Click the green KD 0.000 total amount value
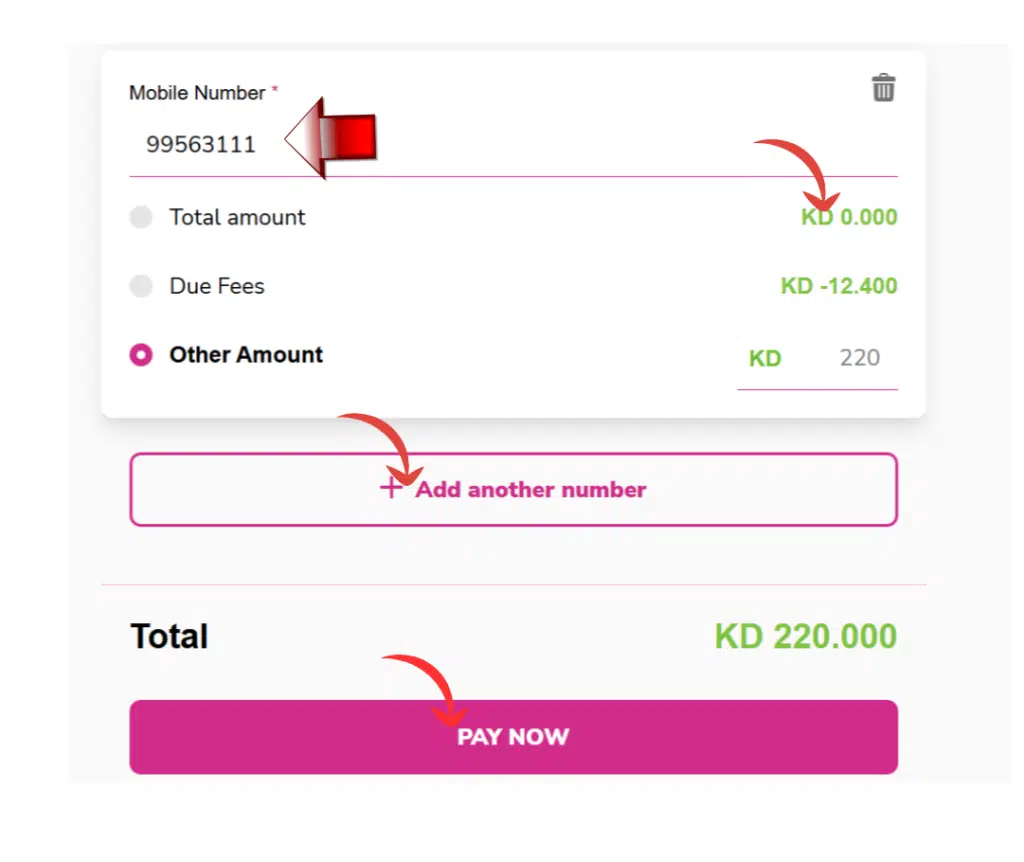Image resolution: width=1024 pixels, height=862 pixels. 848,217
